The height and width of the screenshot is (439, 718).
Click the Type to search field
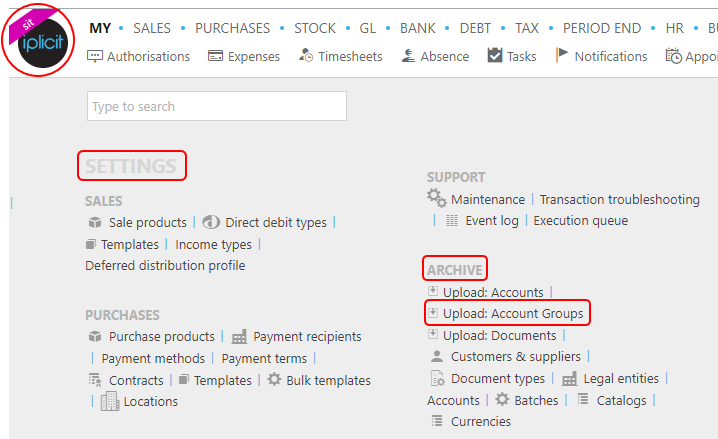coord(217,106)
